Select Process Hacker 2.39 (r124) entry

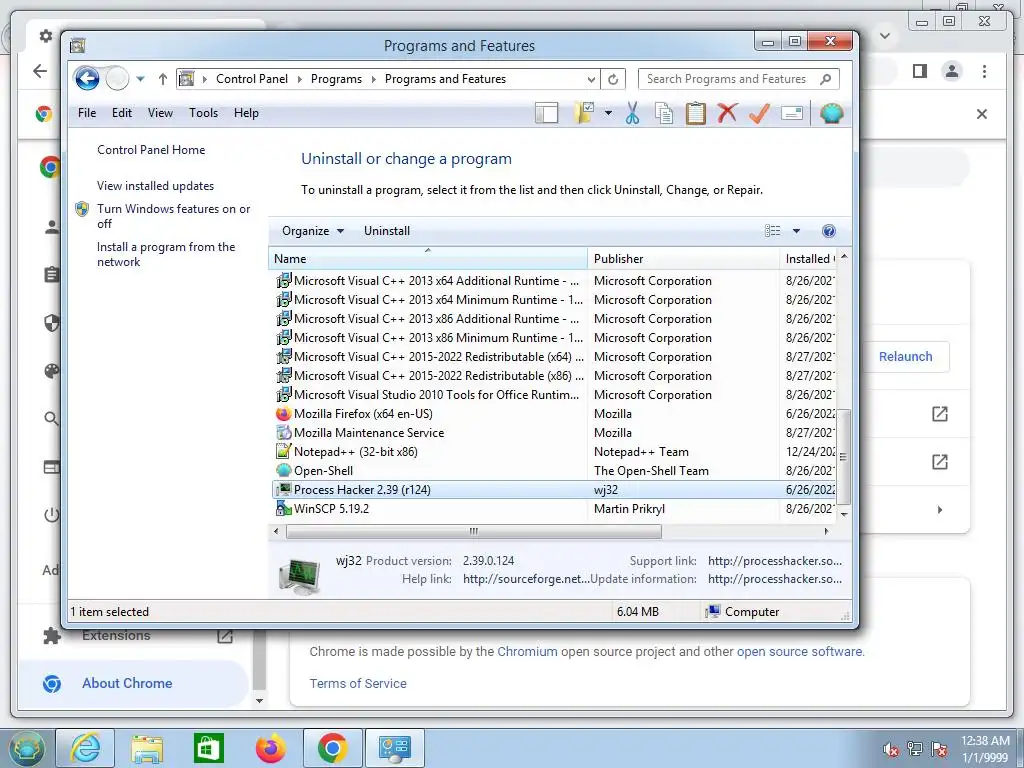553,490
